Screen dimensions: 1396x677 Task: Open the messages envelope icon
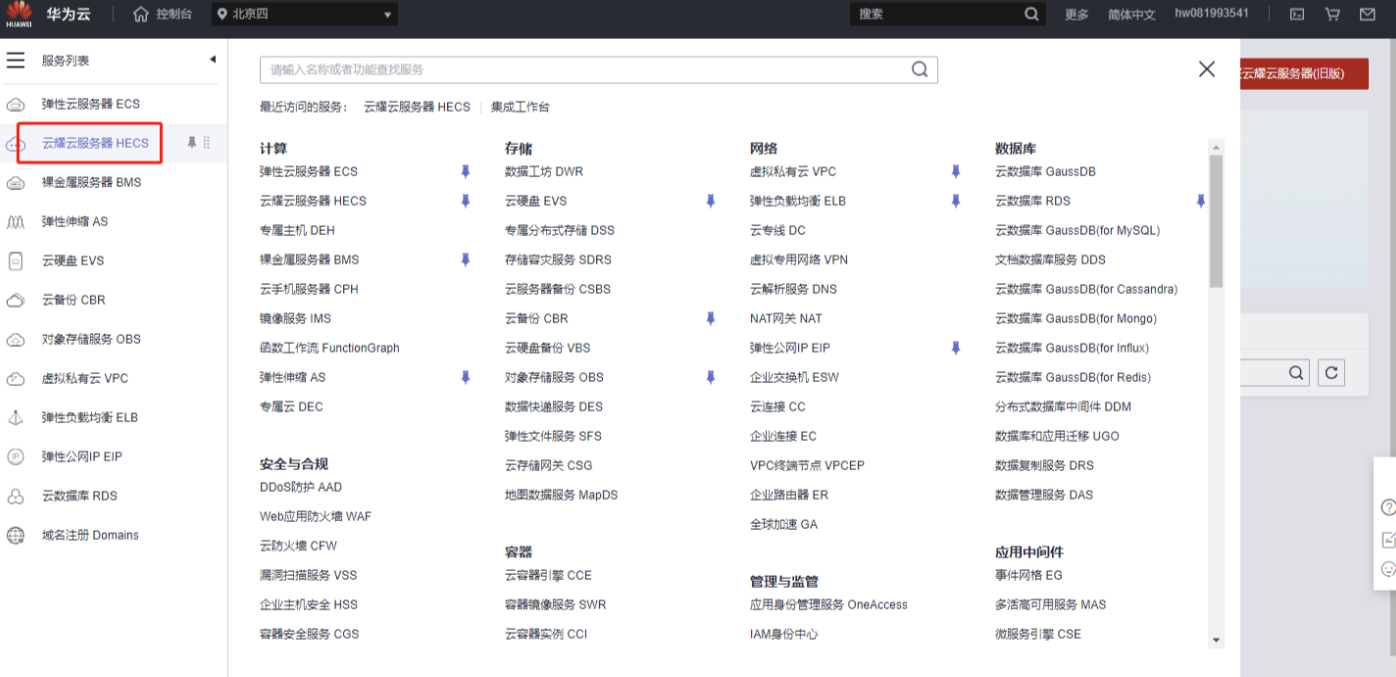click(1367, 15)
